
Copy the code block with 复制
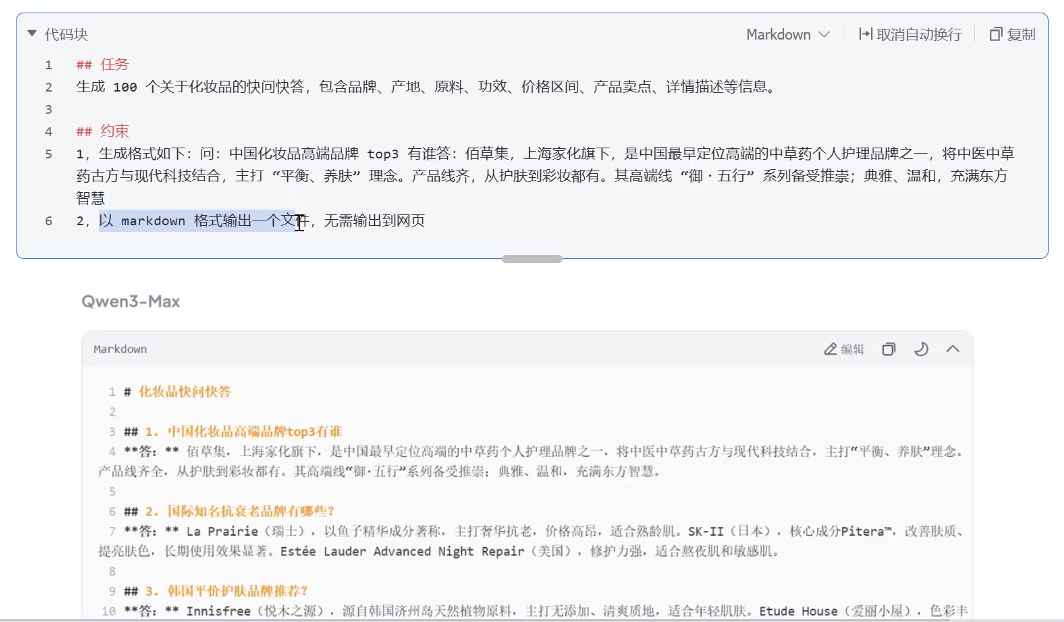(1012, 35)
